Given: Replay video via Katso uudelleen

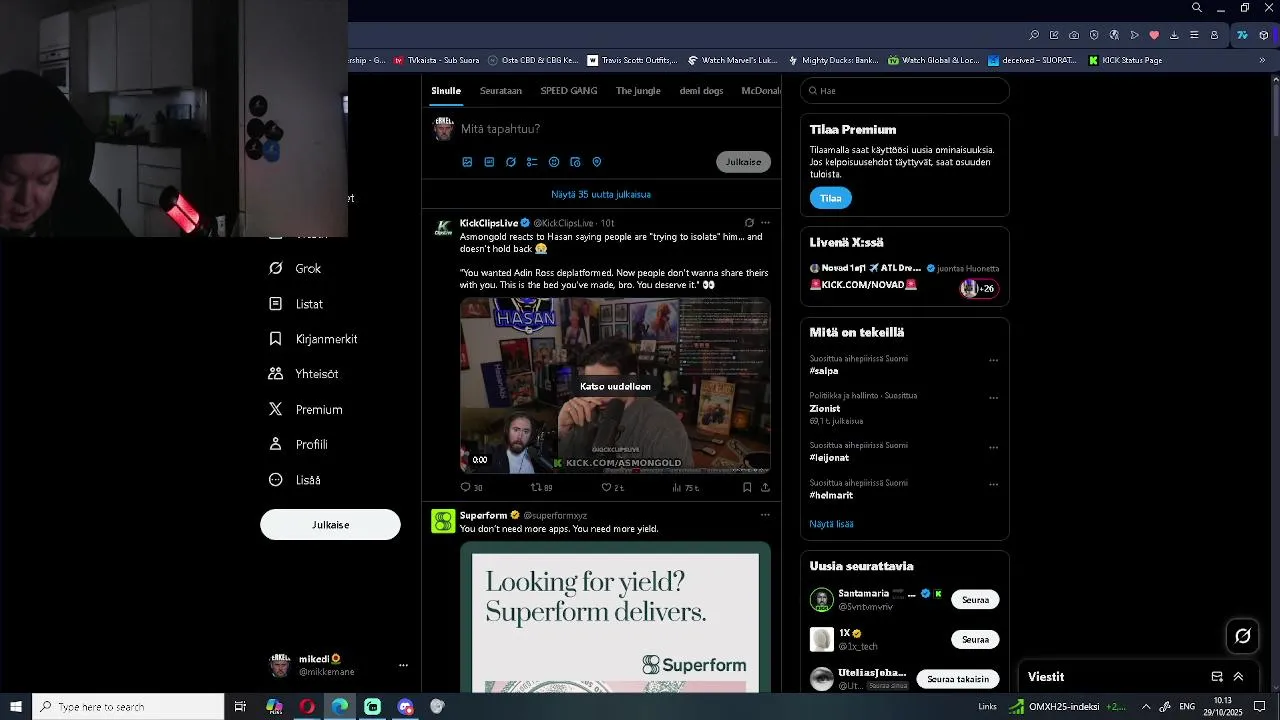Looking at the screenshot, I should (615, 386).
